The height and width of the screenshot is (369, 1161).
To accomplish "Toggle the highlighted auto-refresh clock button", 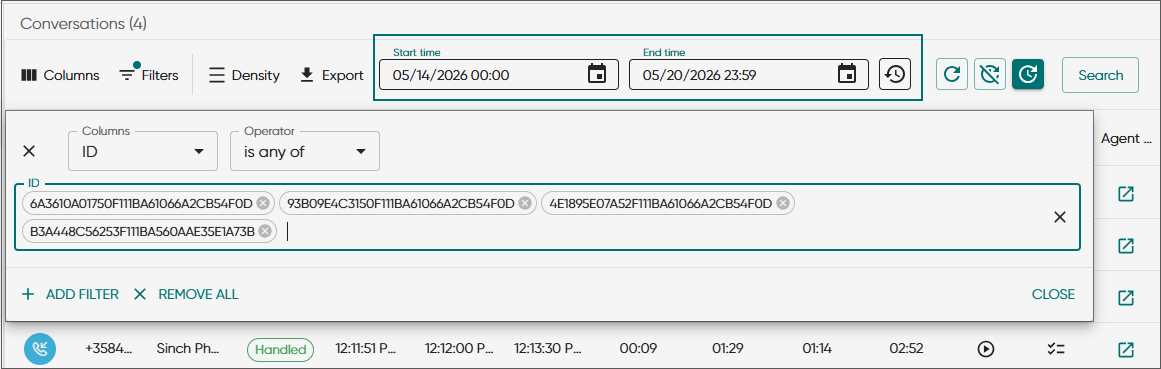I will pos(1028,74).
